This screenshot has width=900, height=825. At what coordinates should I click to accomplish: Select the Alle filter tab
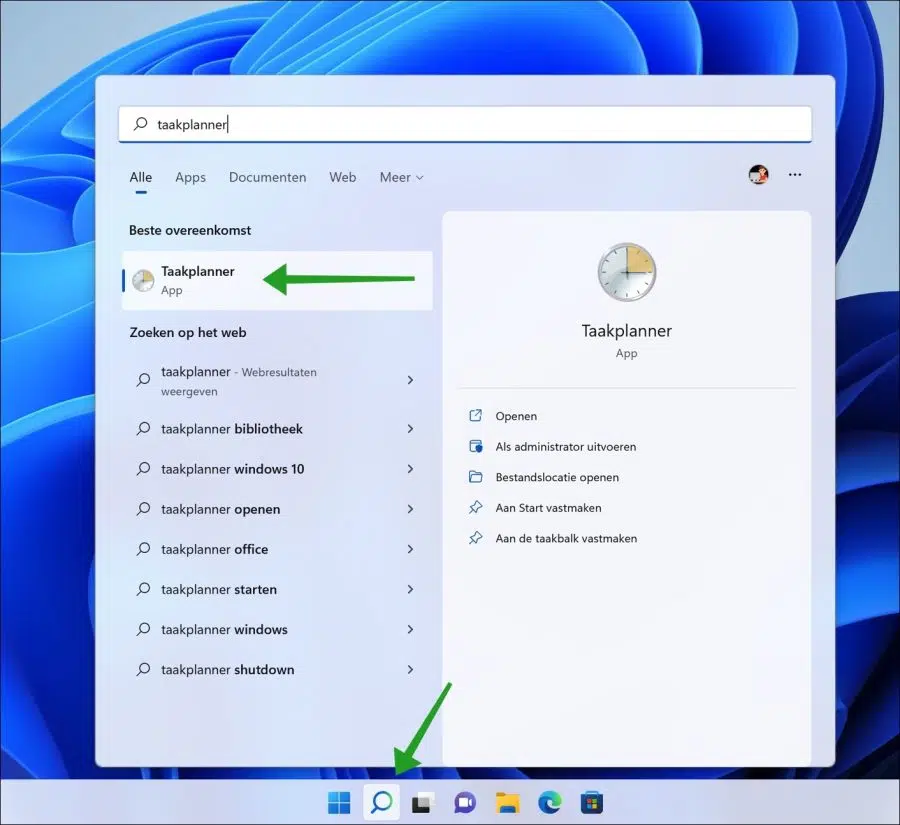141,177
